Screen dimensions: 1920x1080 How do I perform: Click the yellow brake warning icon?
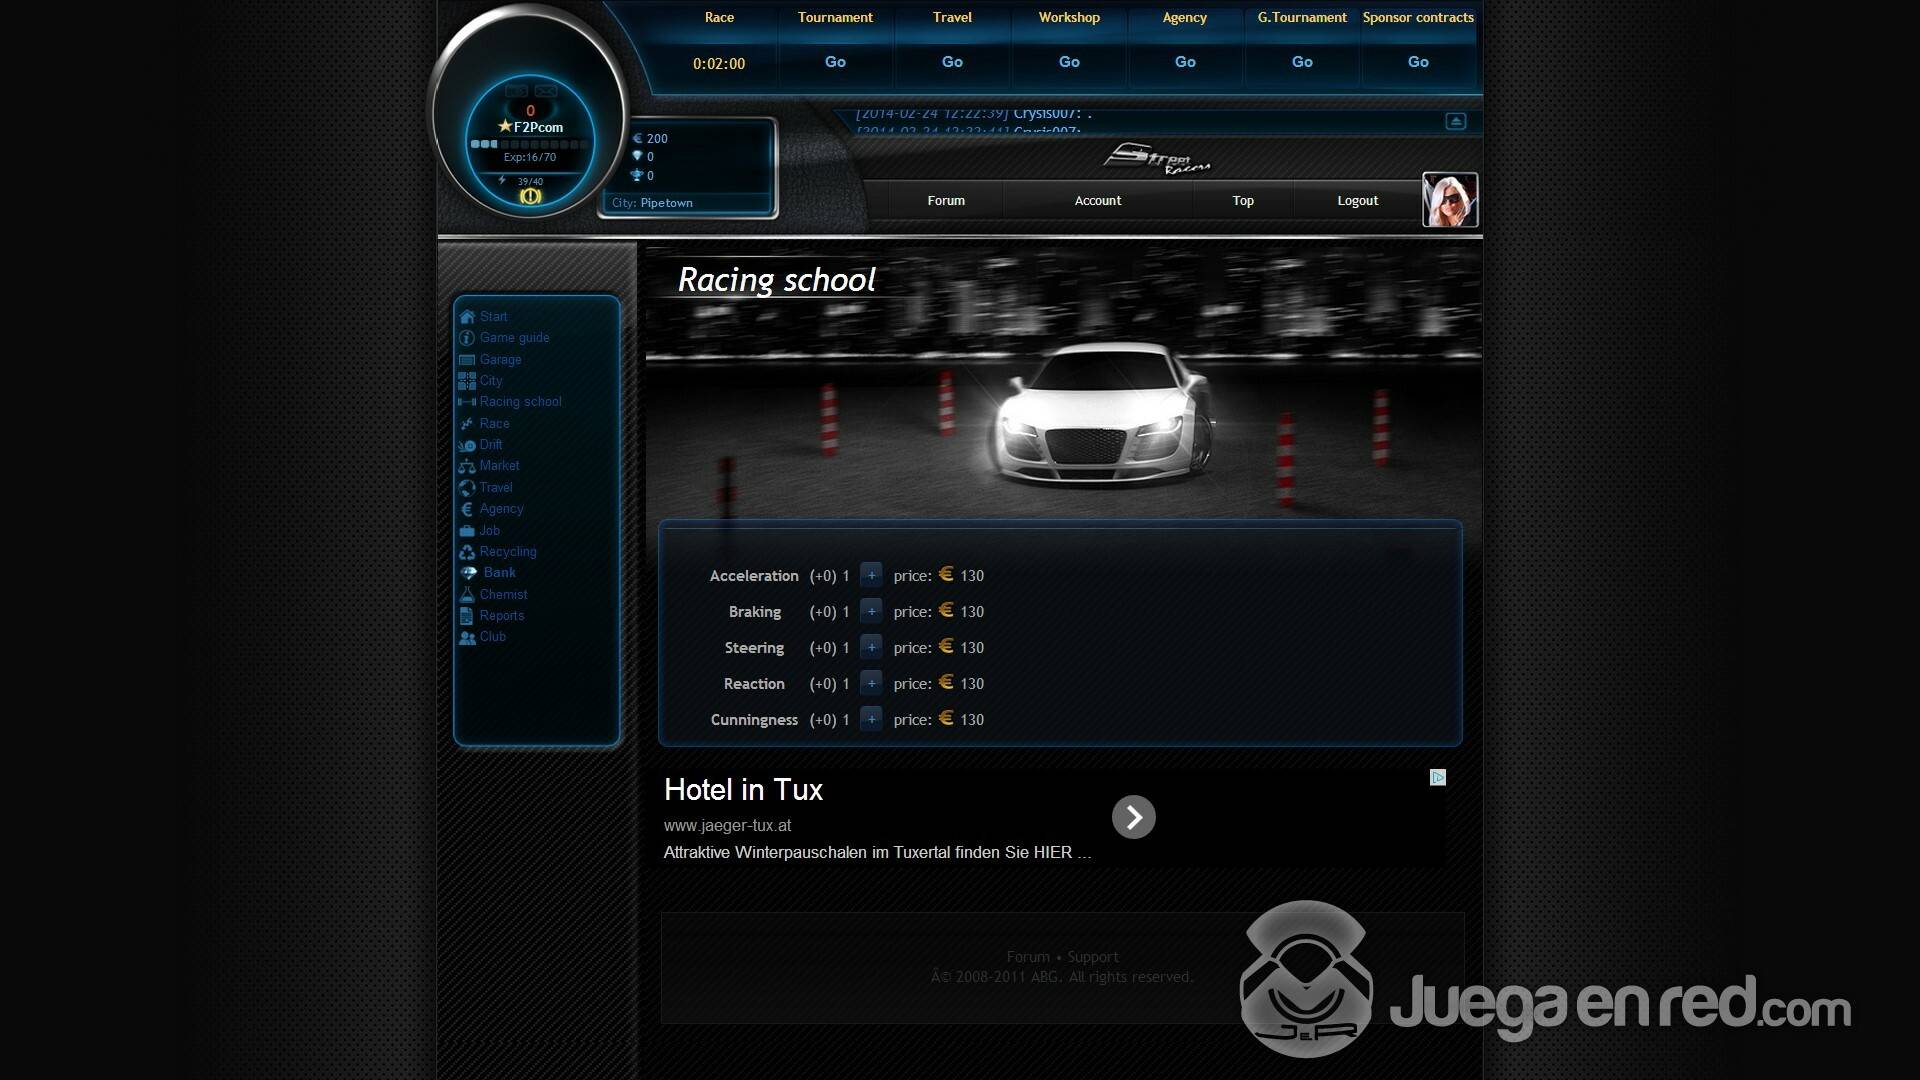(x=530, y=197)
